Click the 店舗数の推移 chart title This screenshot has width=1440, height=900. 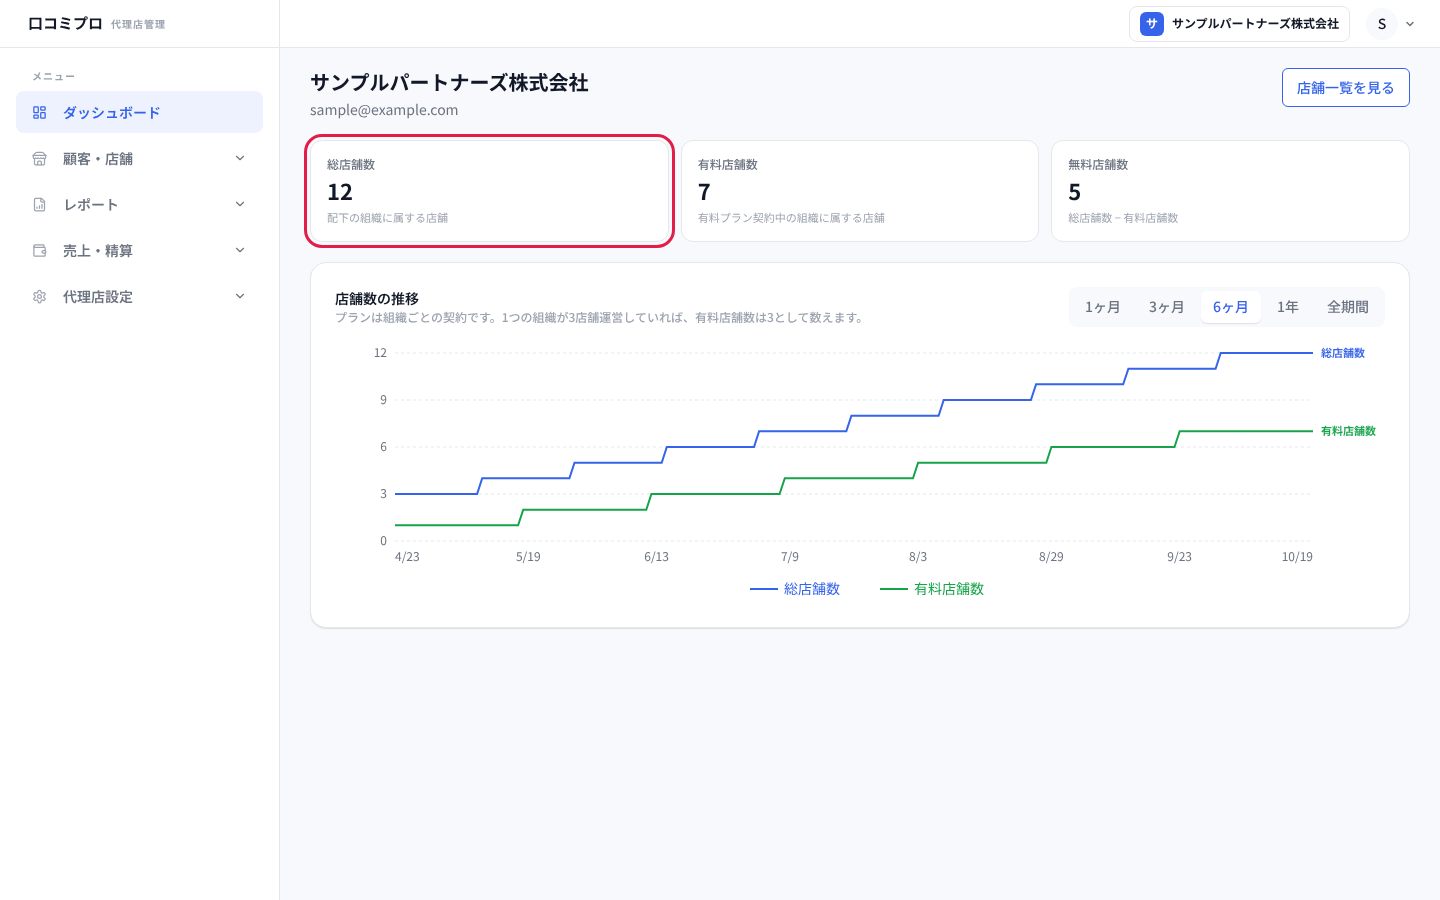[377, 298]
